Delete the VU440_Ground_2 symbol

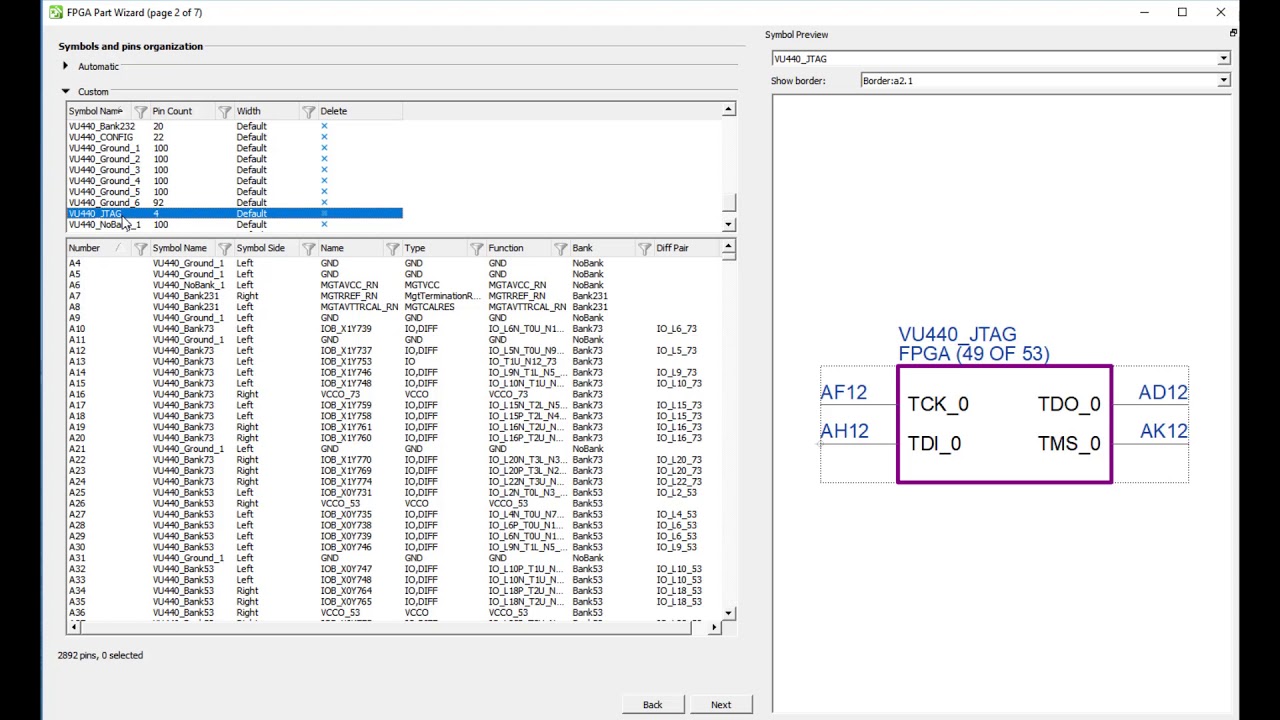click(x=324, y=159)
